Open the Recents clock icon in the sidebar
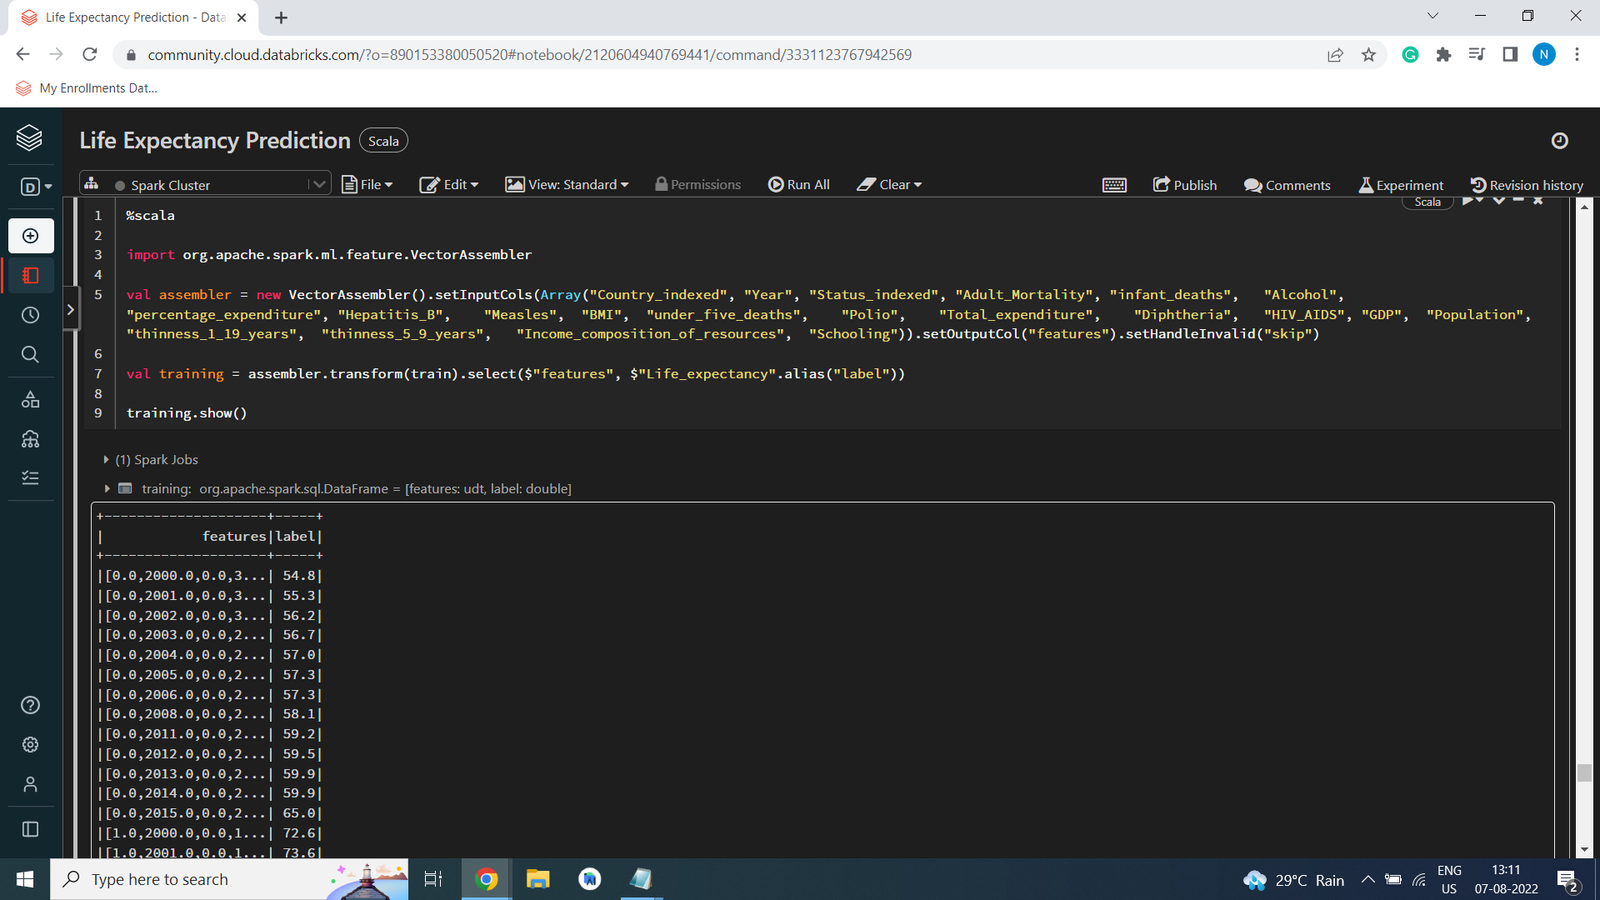Viewport: 1600px width, 900px height. [31, 315]
